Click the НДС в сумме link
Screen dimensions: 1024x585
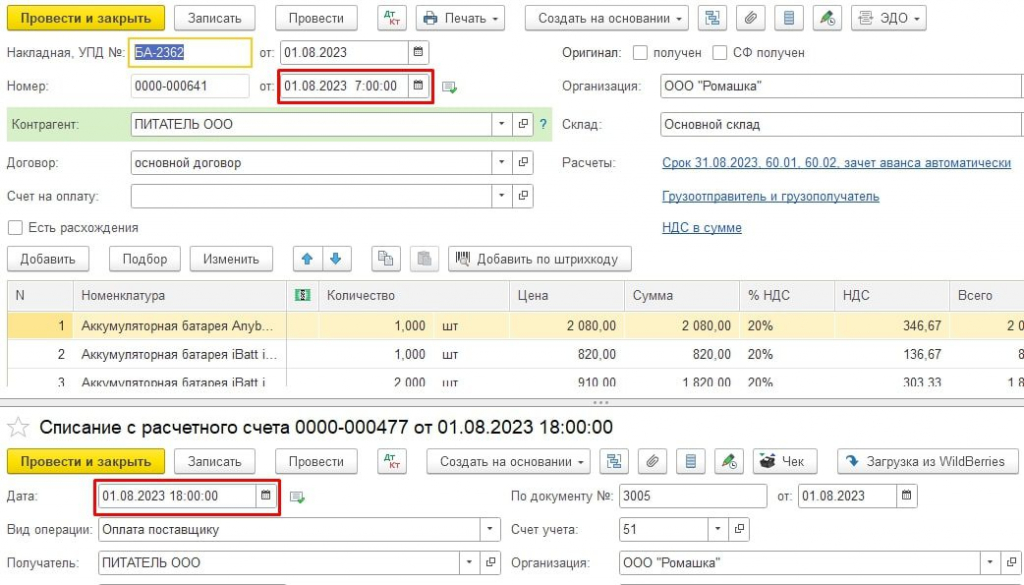[702, 228]
